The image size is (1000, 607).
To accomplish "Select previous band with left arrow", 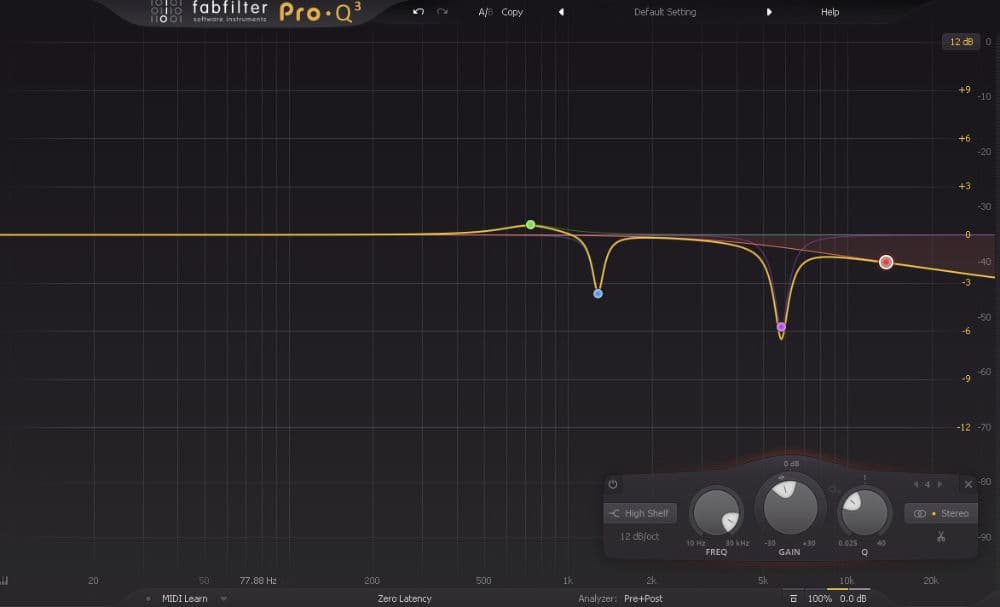I will (x=915, y=485).
